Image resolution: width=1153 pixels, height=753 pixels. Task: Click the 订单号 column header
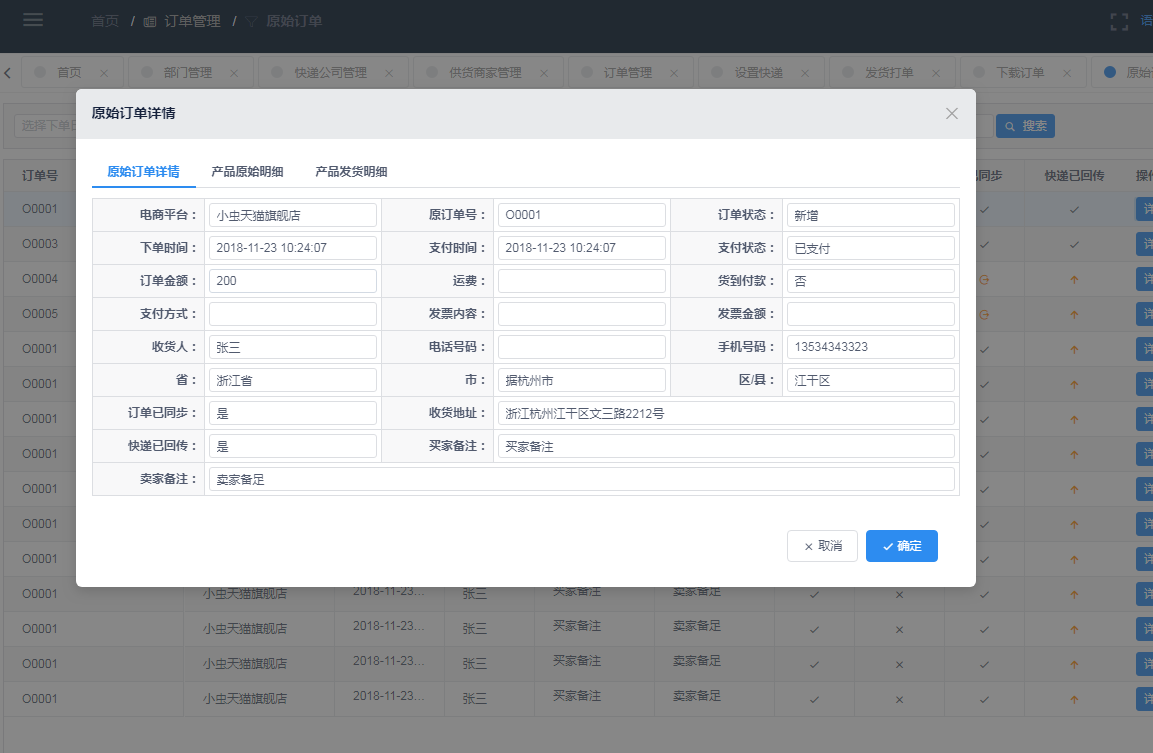pyautogui.click(x=40, y=176)
